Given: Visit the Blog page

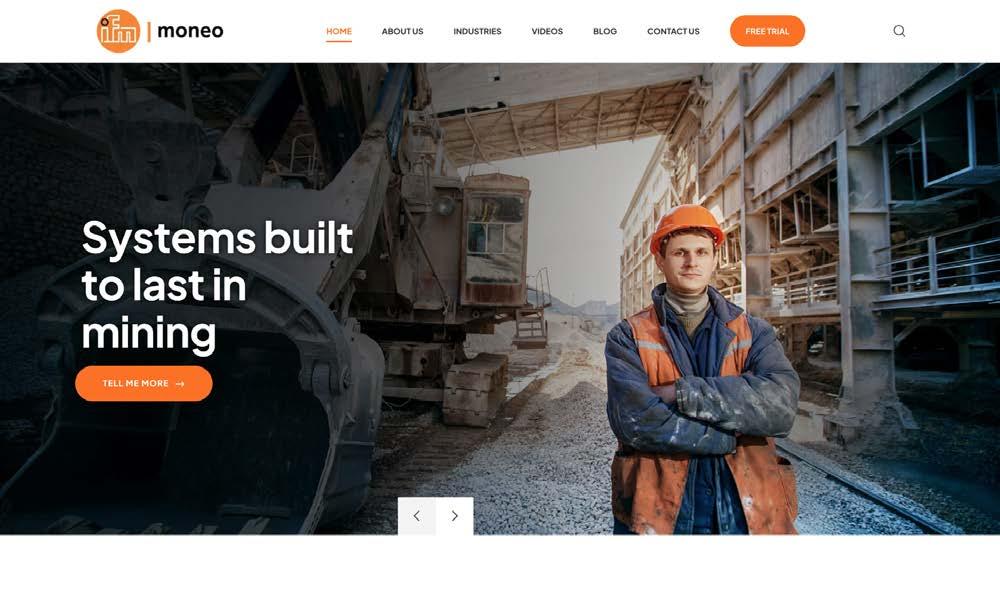Looking at the screenshot, I should coord(605,31).
